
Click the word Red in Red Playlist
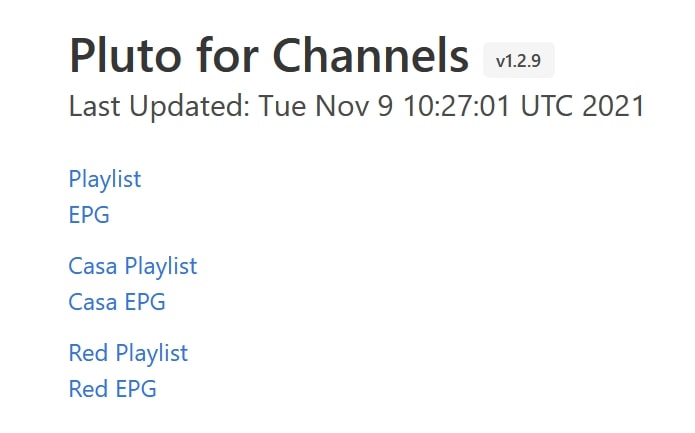click(88, 353)
